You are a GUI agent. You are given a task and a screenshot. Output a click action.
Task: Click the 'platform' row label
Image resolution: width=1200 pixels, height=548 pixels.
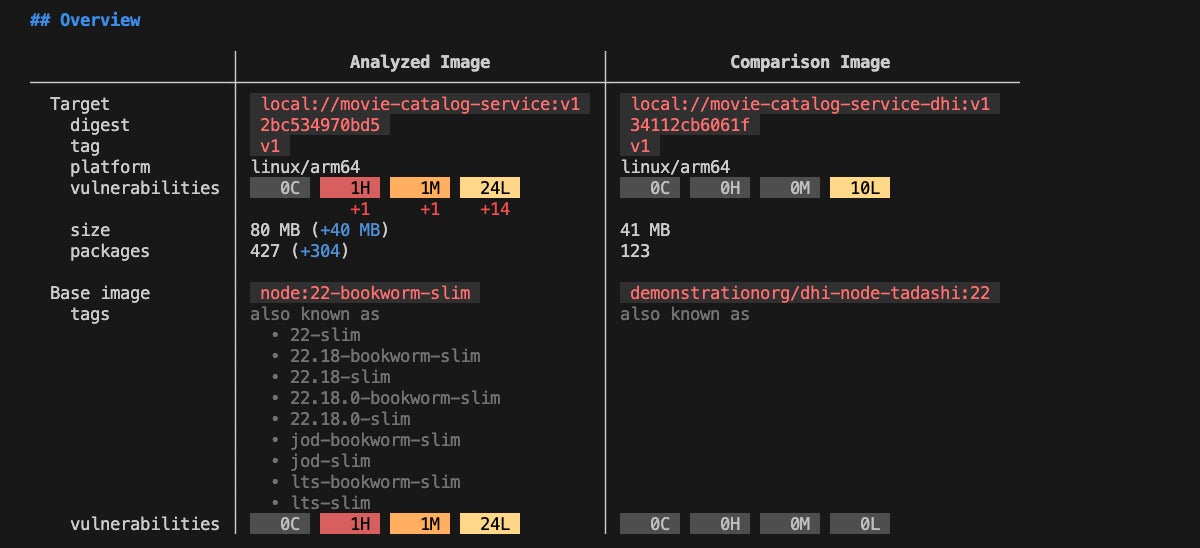pyautogui.click(x=110, y=167)
